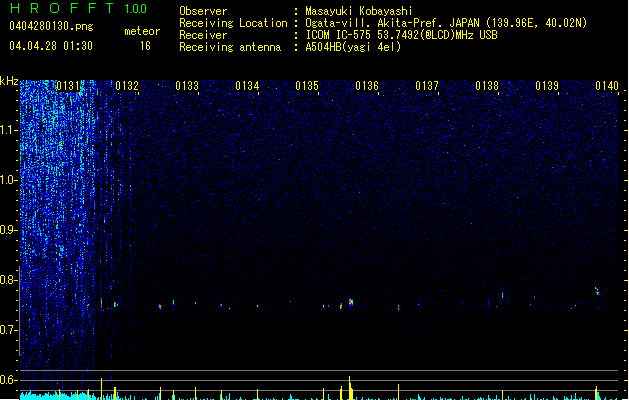This screenshot has width=629, height=400.
Task: Click the 0136 time marker
Action: click(367, 86)
